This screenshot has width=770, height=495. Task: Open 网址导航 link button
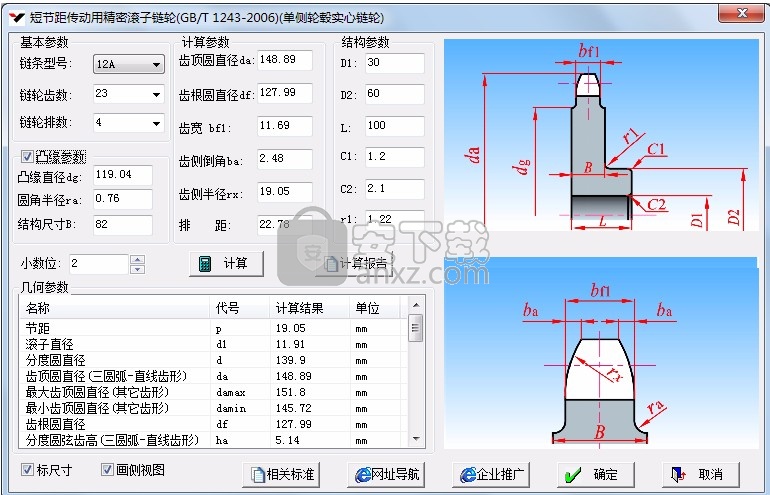point(386,474)
